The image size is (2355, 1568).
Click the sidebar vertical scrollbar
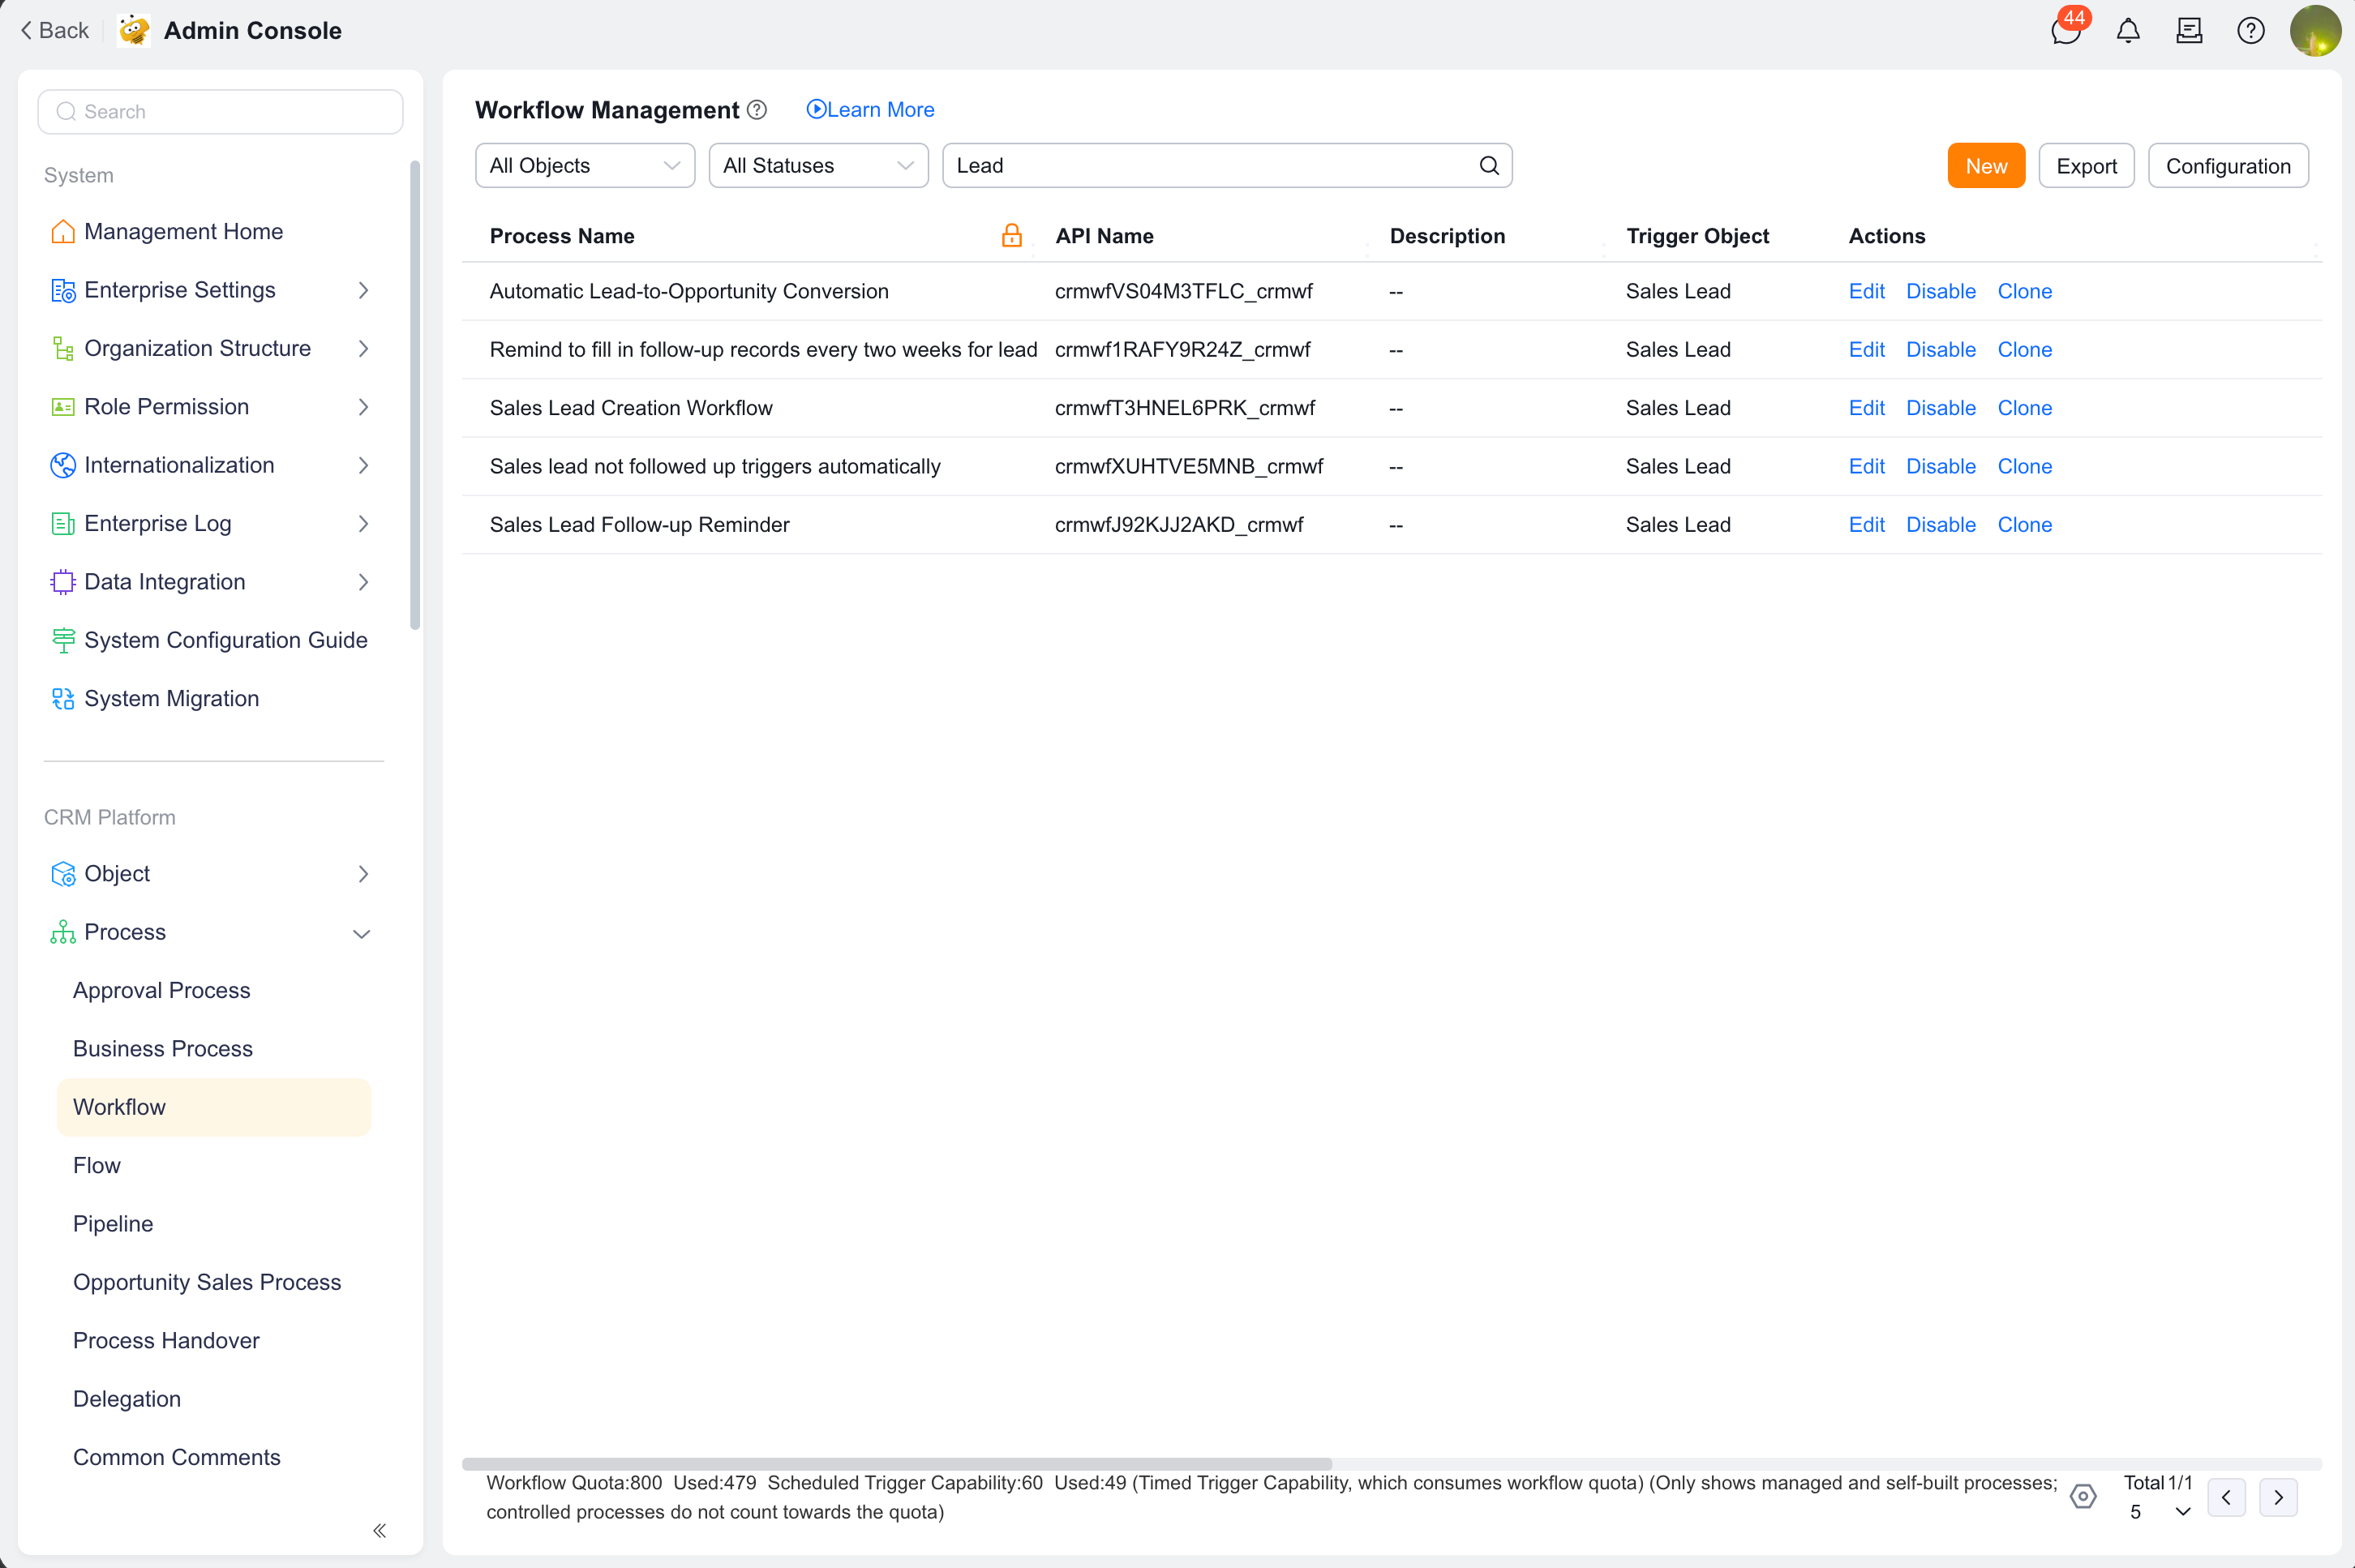(x=415, y=394)
